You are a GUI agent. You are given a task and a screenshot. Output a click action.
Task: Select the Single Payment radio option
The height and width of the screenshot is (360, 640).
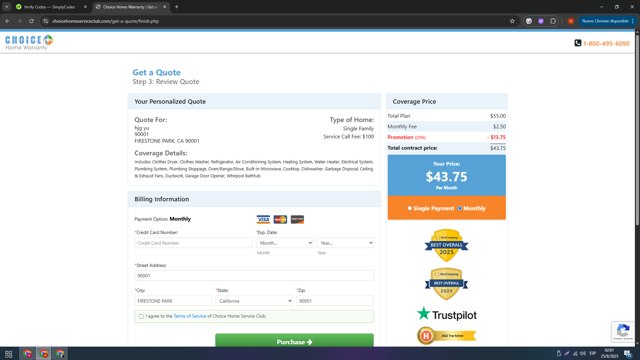click(x=410, y=208)
